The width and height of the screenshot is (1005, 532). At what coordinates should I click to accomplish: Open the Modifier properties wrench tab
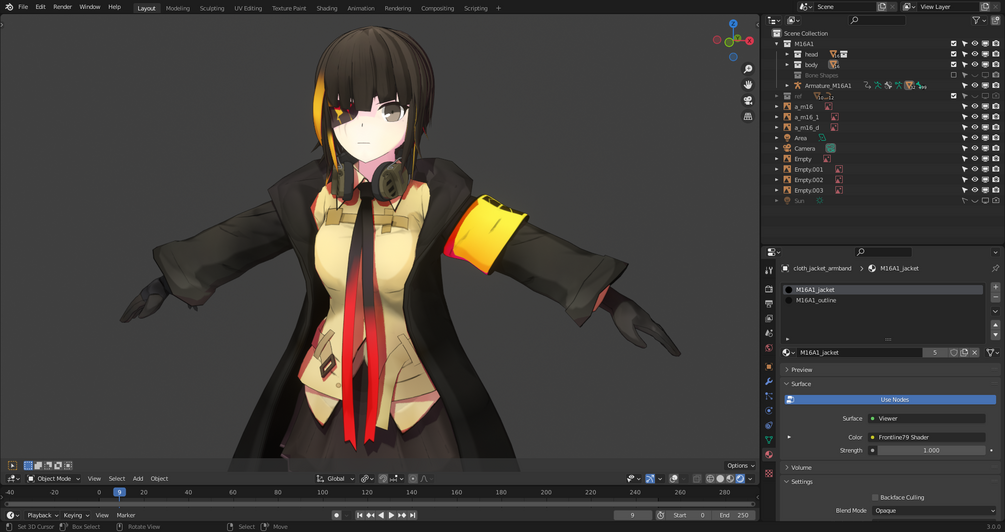[769, 381]
